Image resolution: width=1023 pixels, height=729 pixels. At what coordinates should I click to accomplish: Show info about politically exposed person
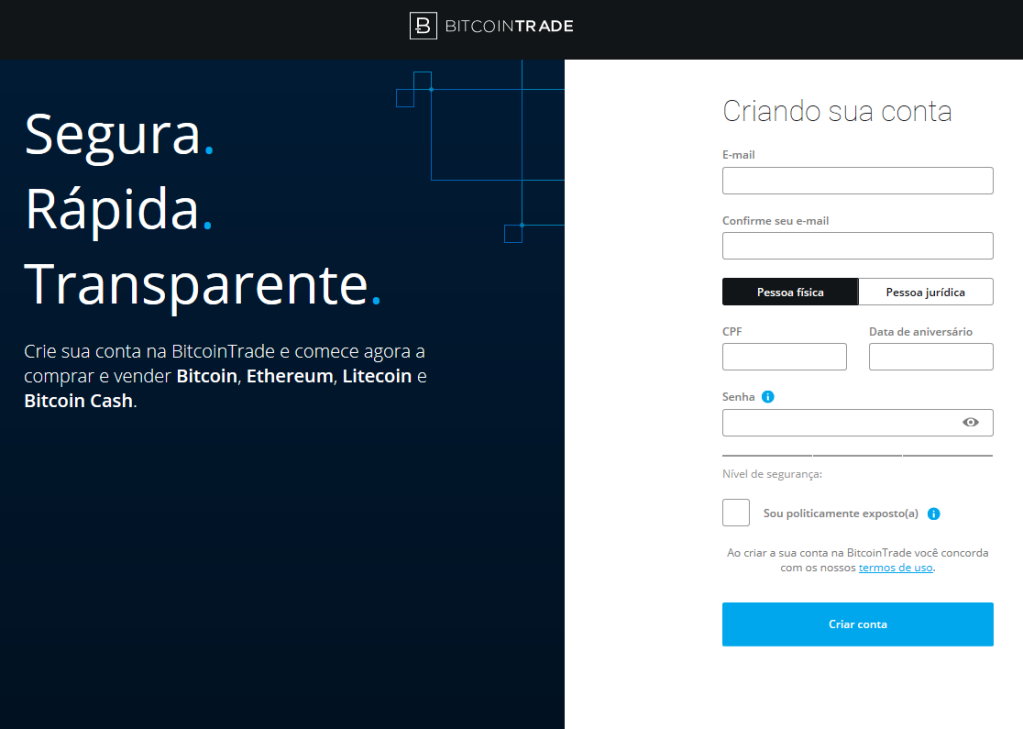click(934, 514)
